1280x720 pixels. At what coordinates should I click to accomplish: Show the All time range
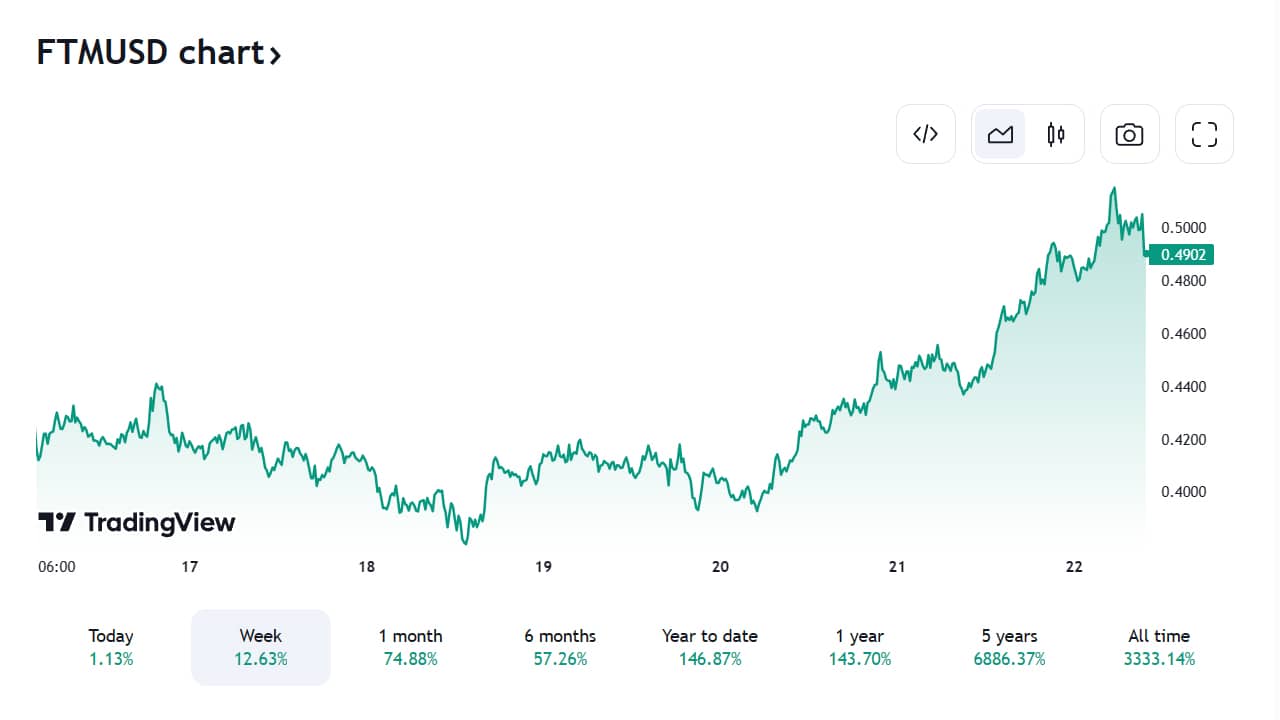1159,647
